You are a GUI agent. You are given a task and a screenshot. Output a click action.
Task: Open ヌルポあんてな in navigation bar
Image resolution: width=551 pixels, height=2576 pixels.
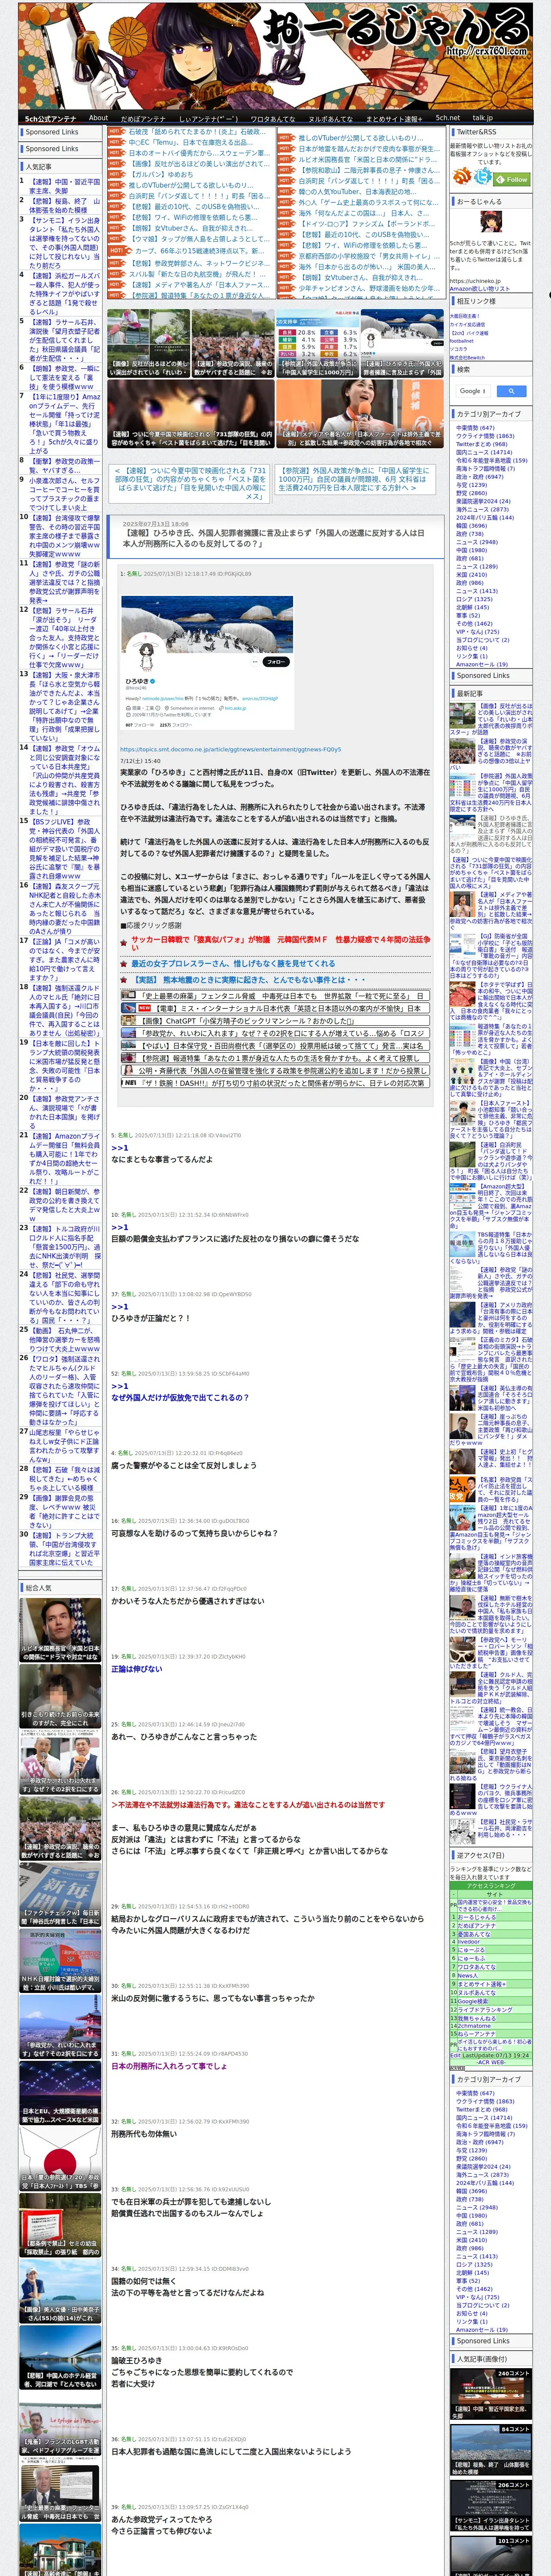(330, 118)
